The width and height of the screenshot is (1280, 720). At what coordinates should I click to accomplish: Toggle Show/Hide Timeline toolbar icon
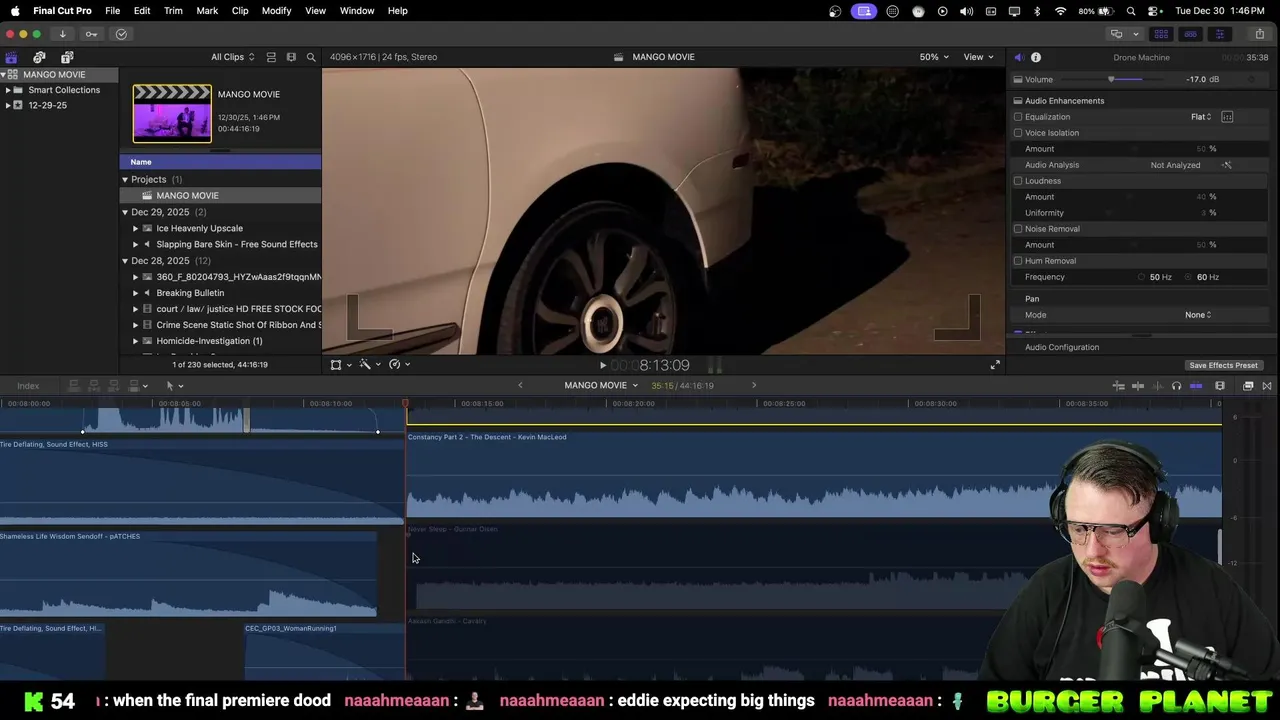point(1190,34)
